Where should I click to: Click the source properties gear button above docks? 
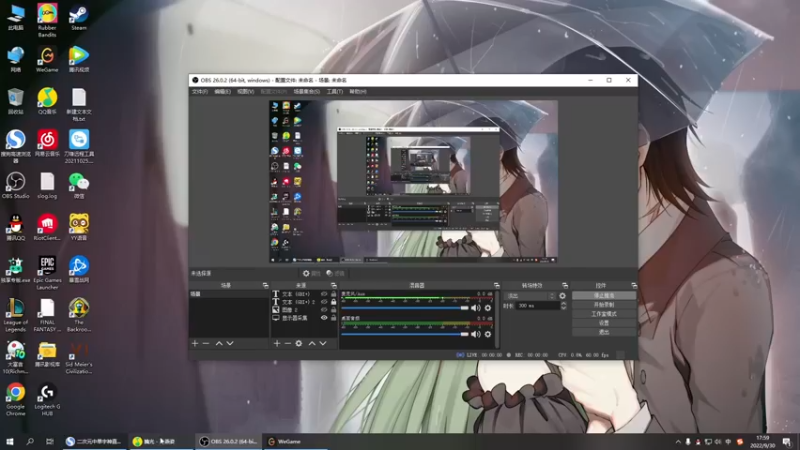[311, 273]
